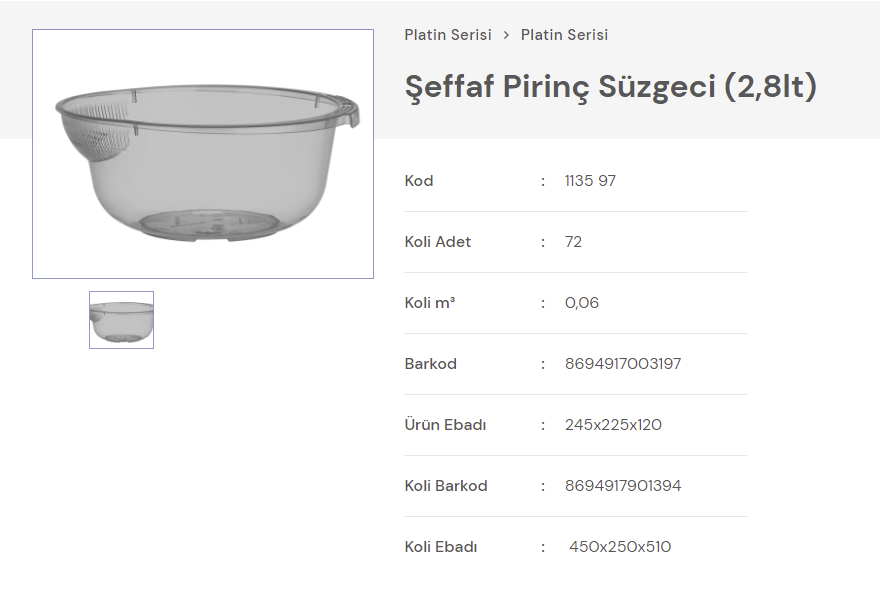Image resolution: width=880 pixels, height=589 pixels.
Task: Click the large product image of the strainer
Action: (x=203, y=154)
